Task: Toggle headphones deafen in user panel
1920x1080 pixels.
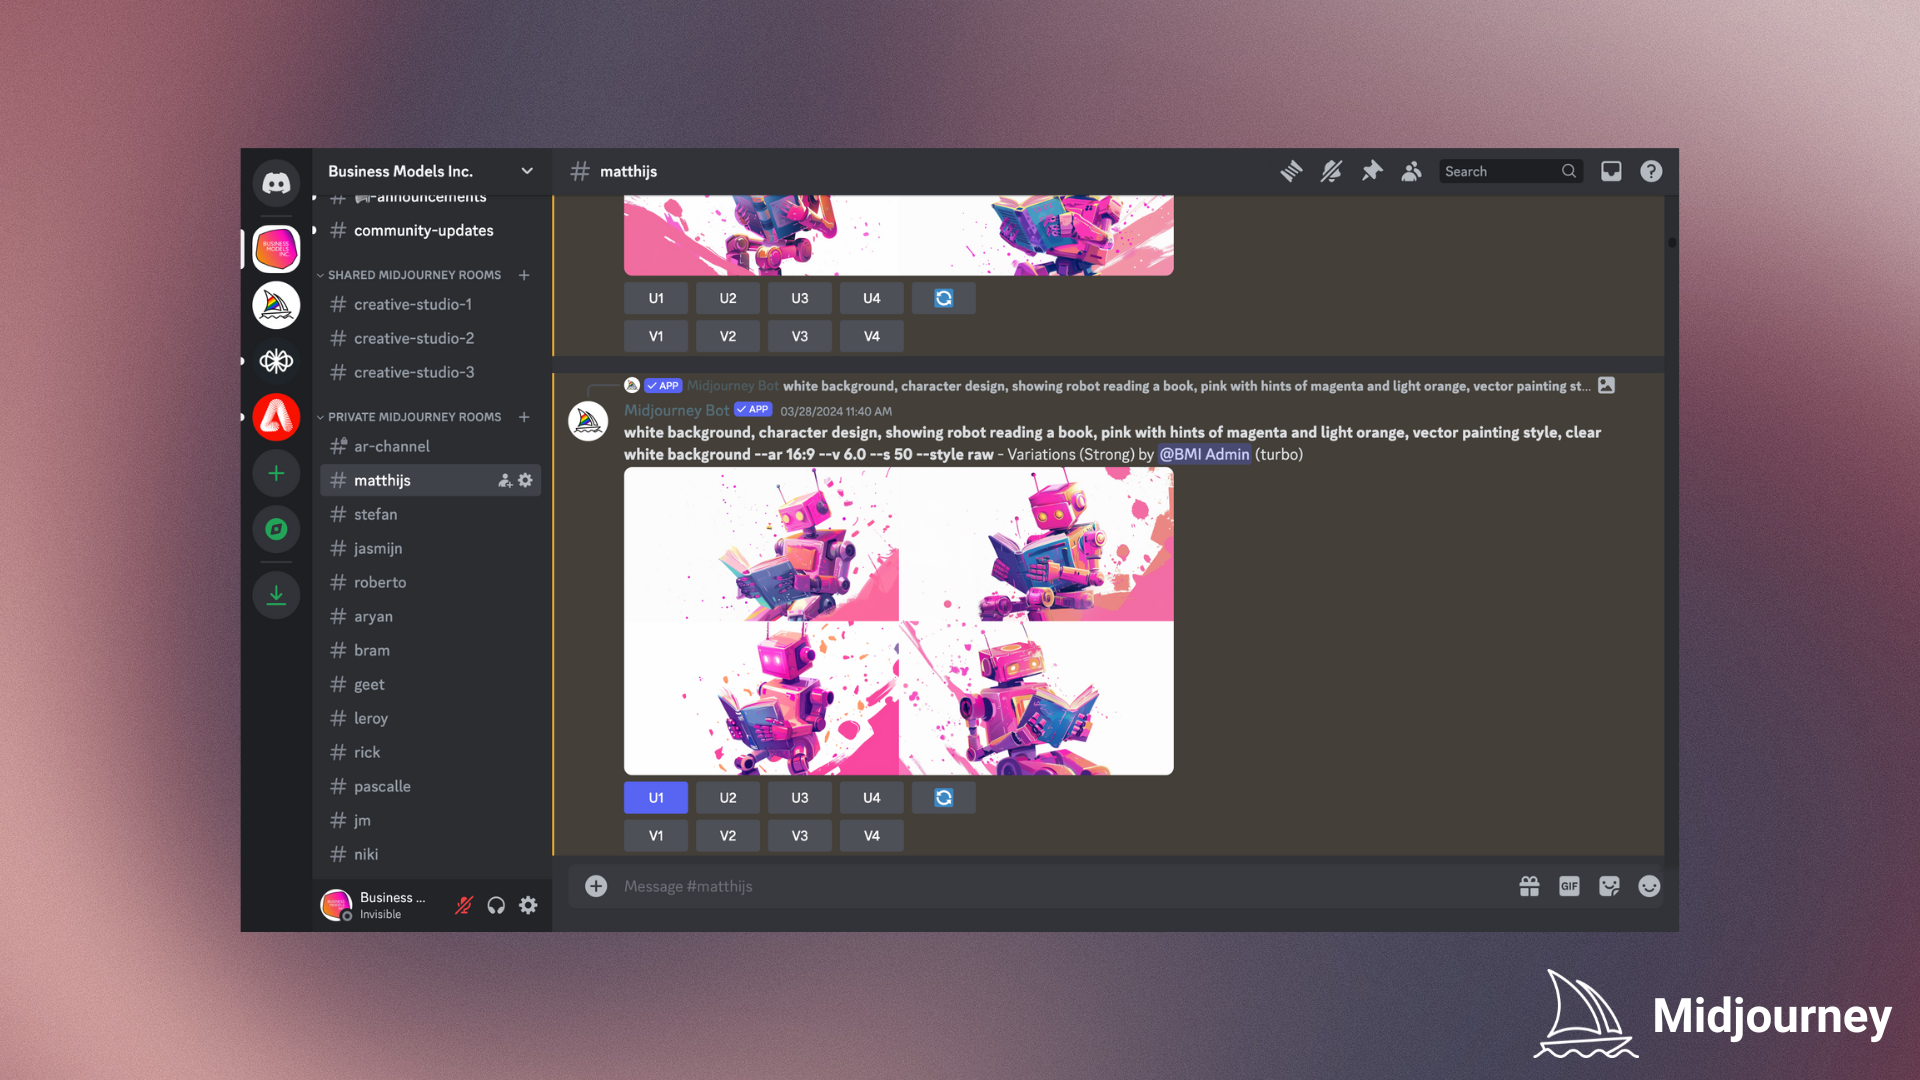Action: pos(496,905)
